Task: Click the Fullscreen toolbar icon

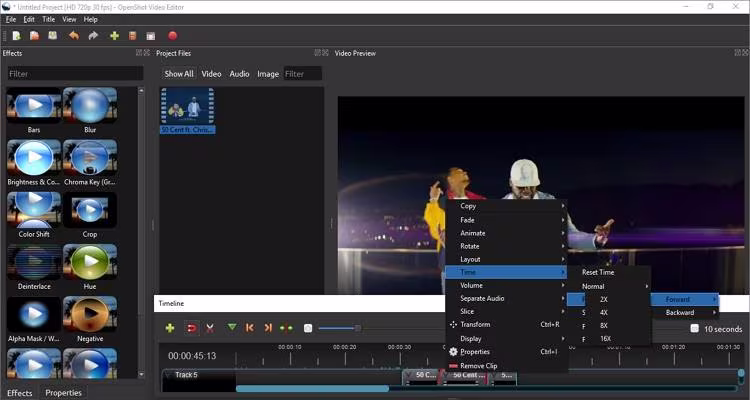Action: pos(151,36)
